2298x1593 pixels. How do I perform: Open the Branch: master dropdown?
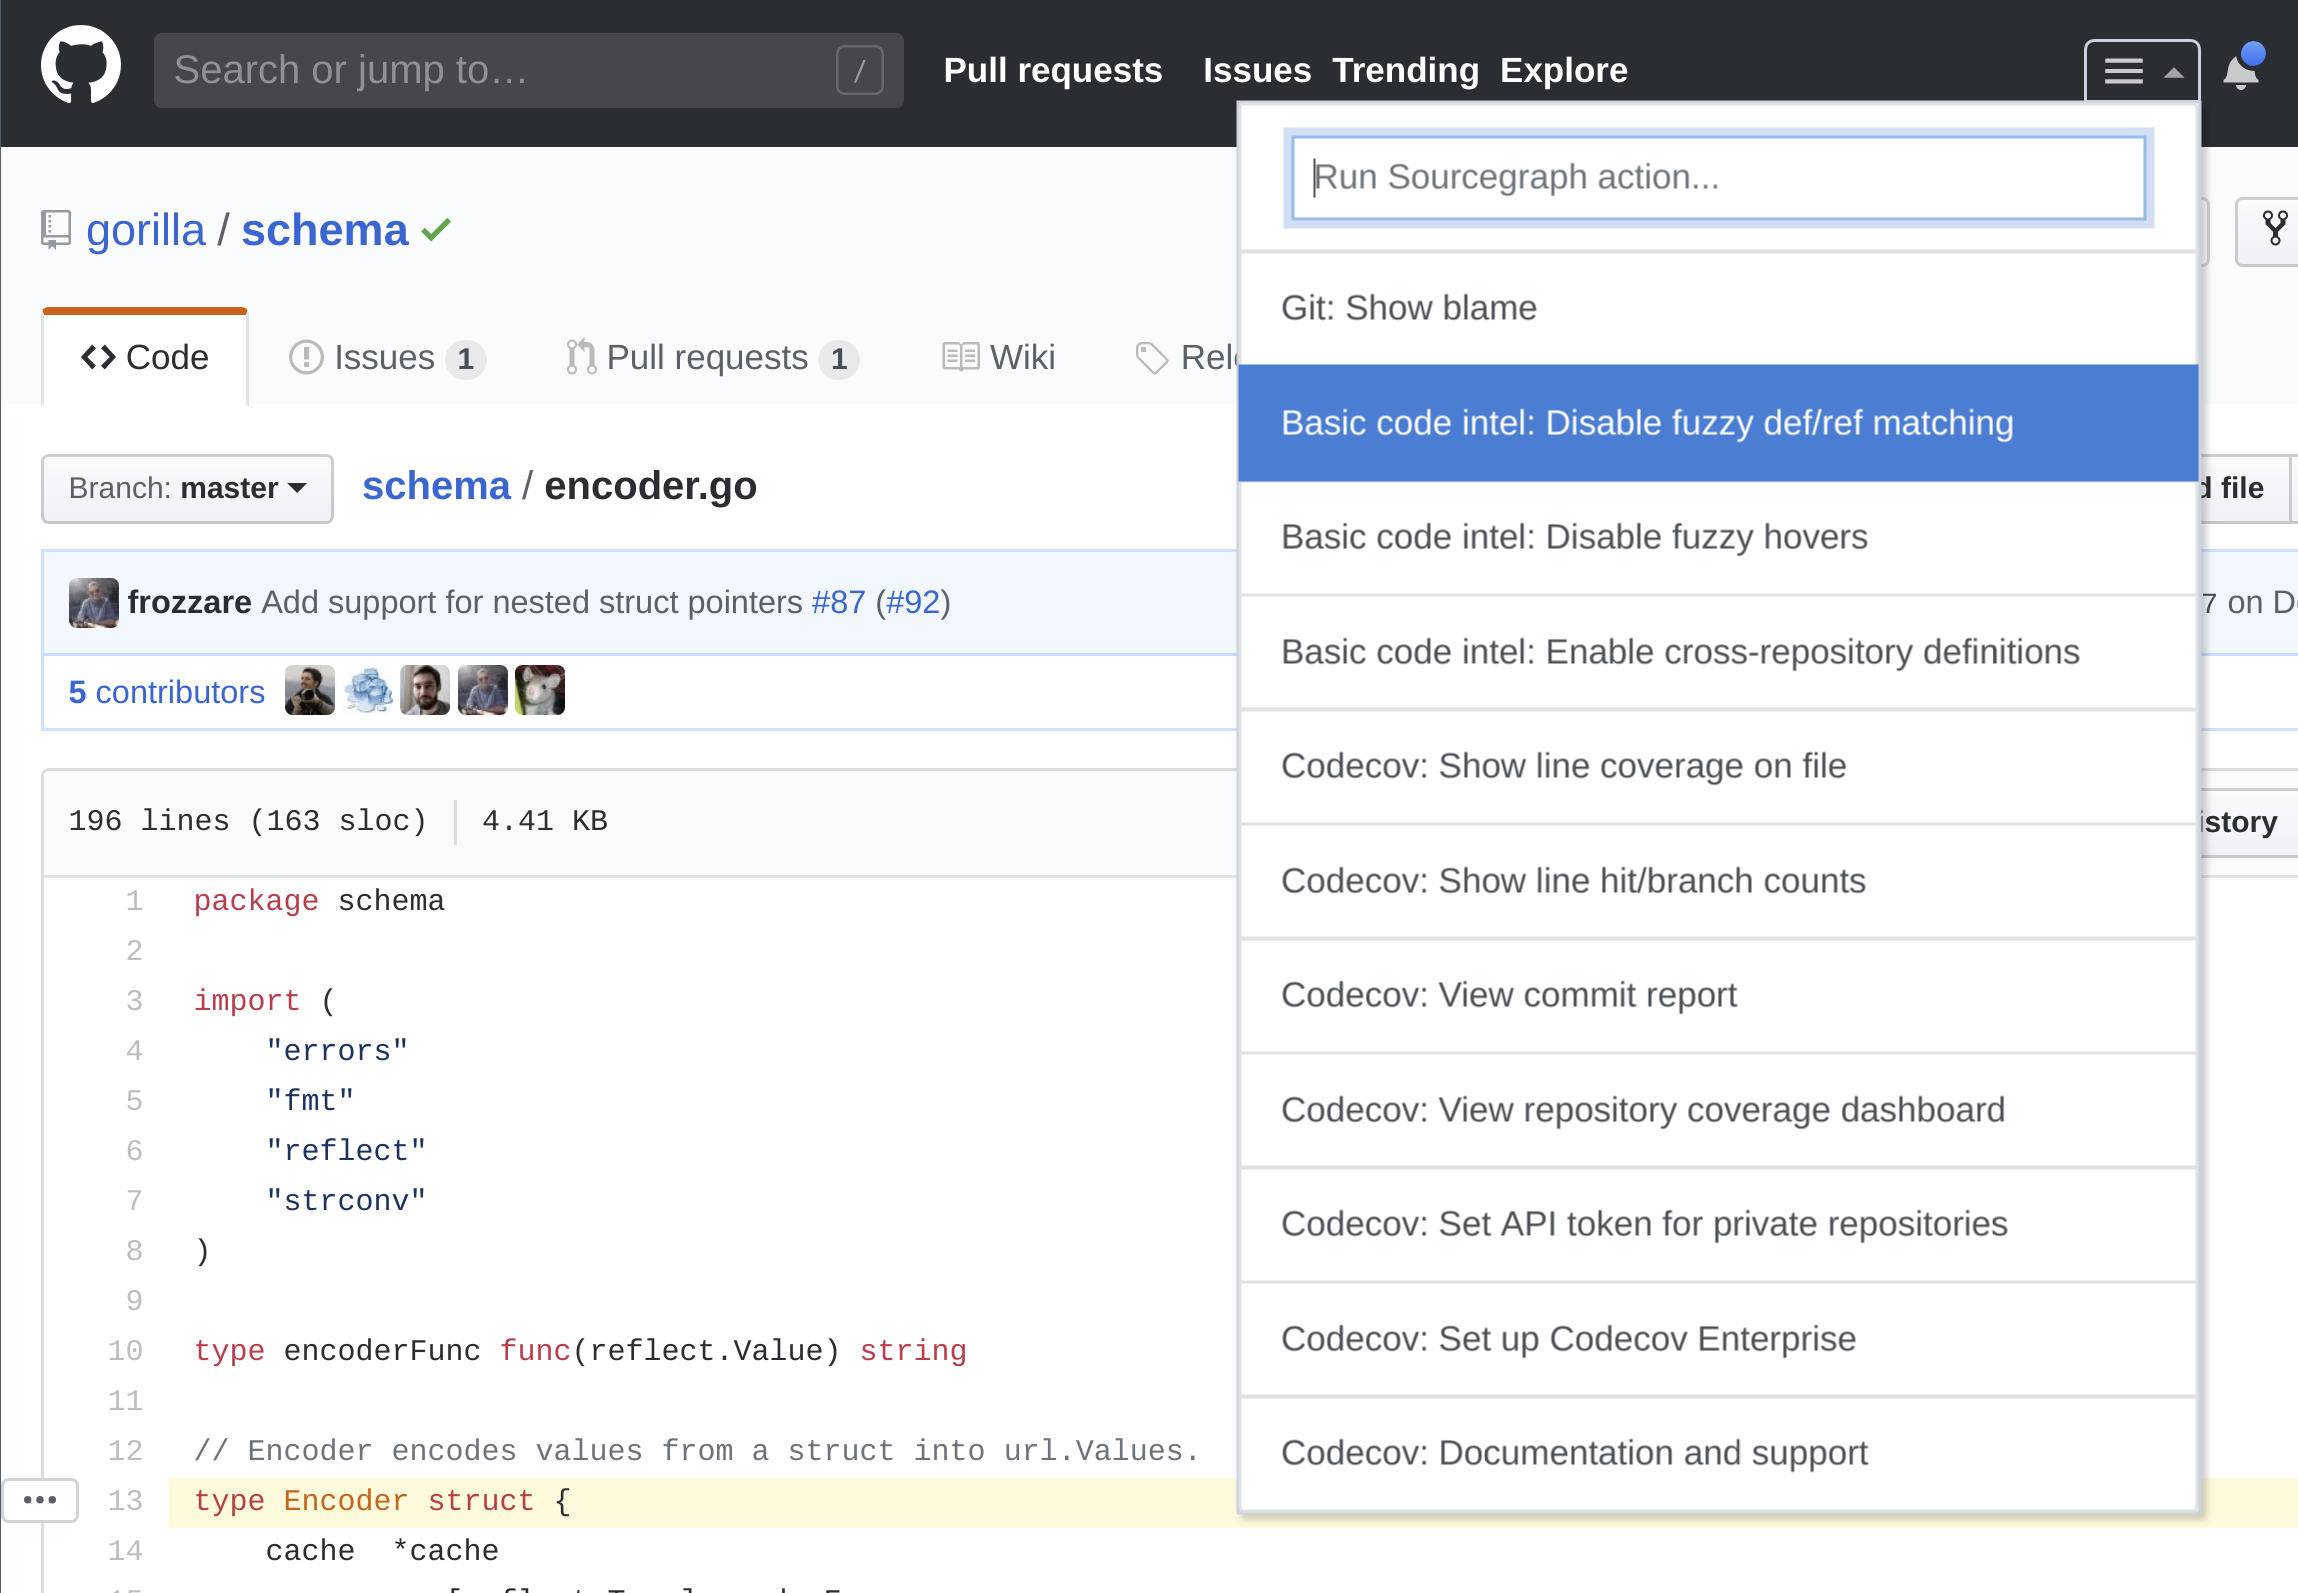point(187,489)
